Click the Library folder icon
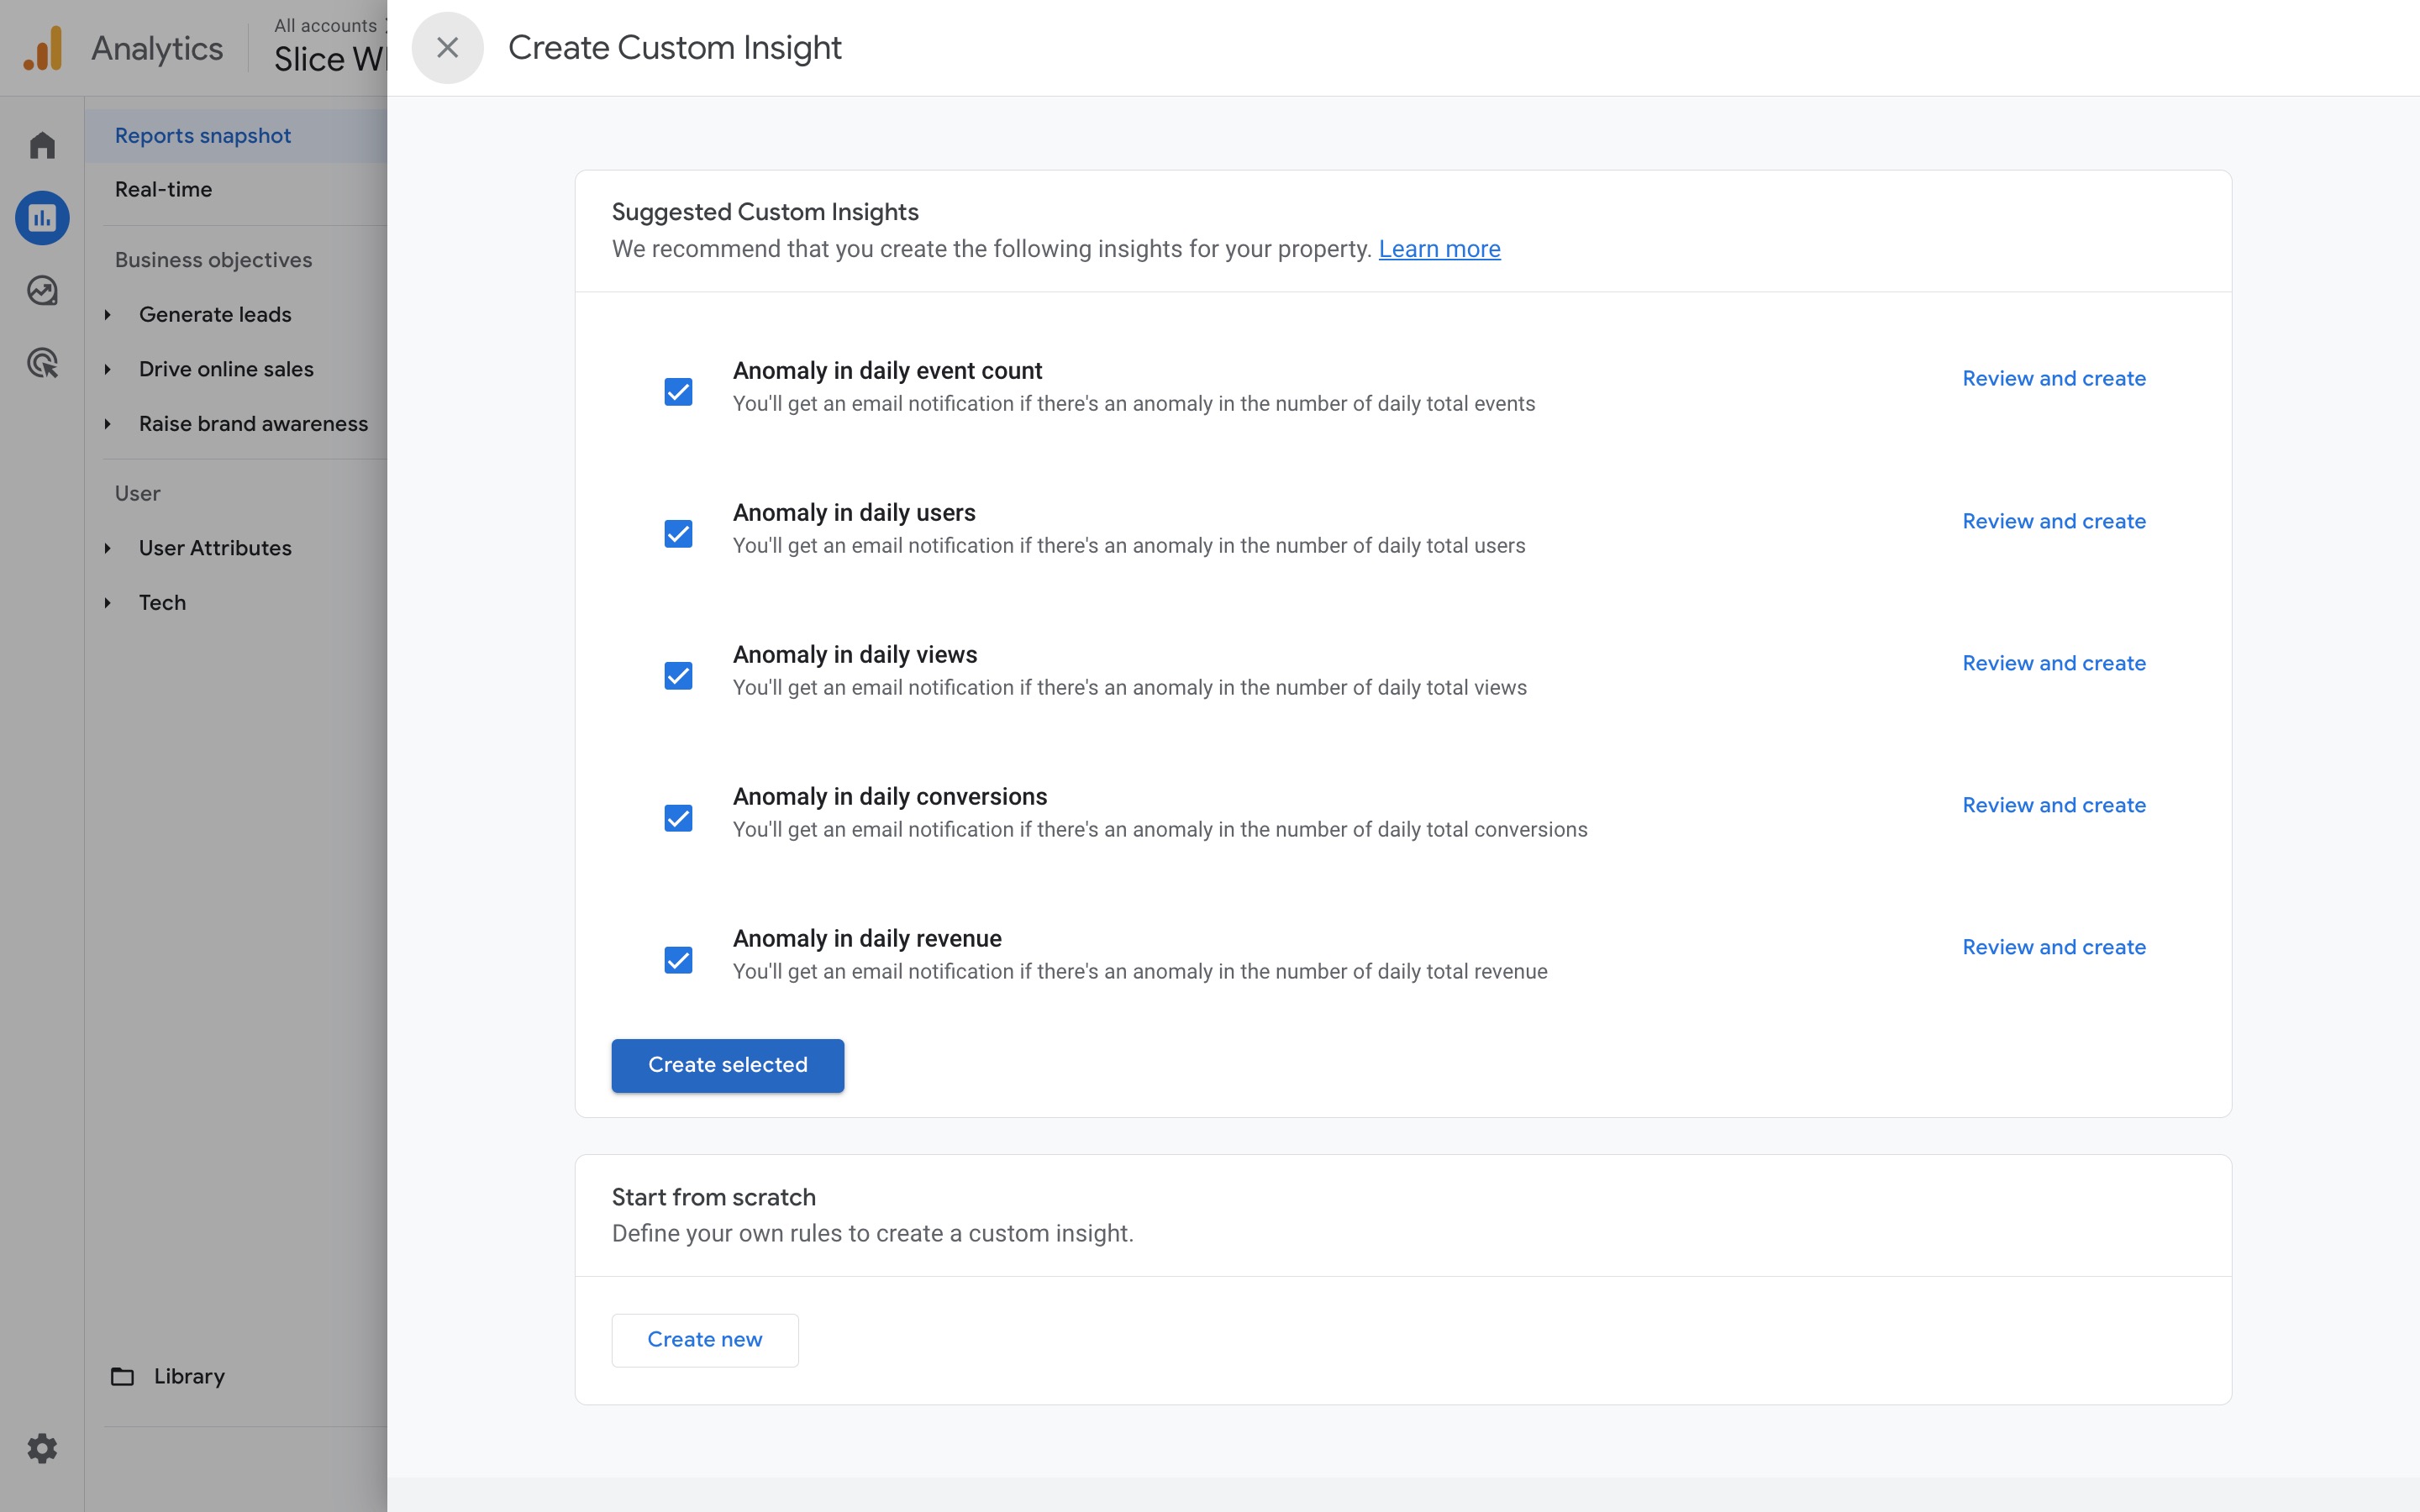This screenshot has width=2420, height=1512. [x=122, y=1376]
